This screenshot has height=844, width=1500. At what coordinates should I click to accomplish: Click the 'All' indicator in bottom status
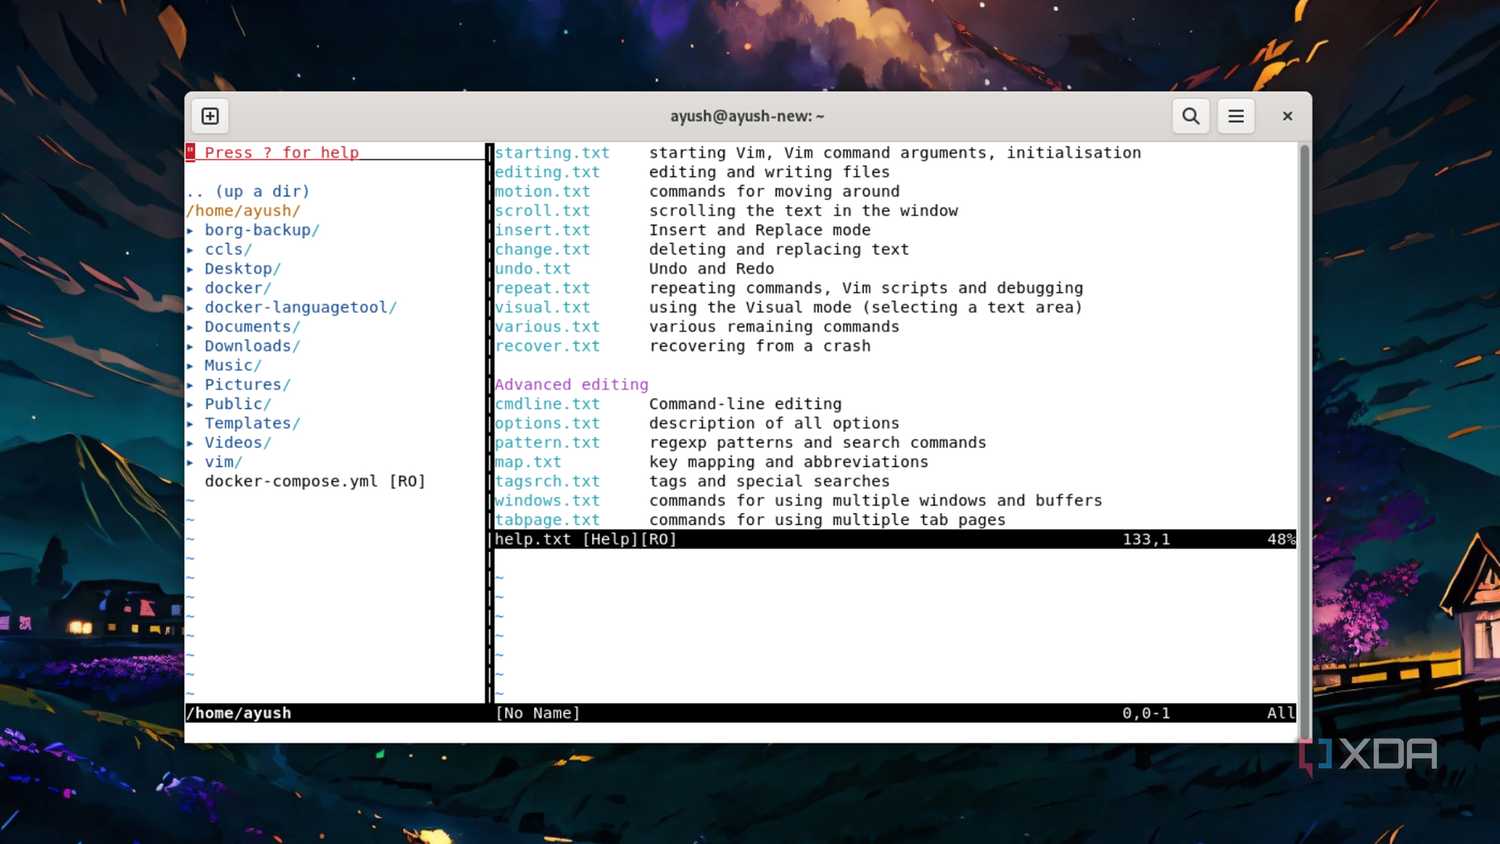tap(1281, 713)
